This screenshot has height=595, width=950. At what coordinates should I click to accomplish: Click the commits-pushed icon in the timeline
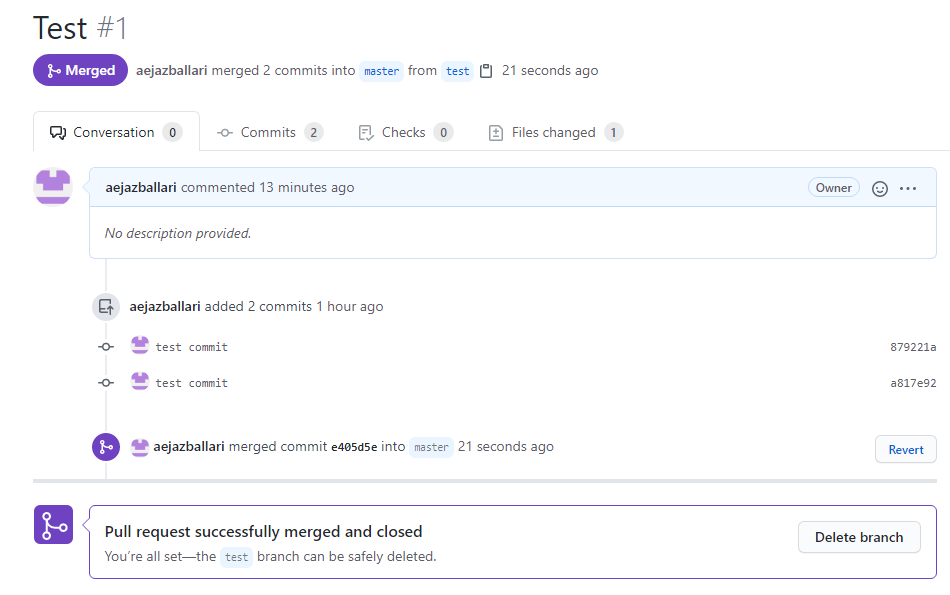[x=105, y=307]
